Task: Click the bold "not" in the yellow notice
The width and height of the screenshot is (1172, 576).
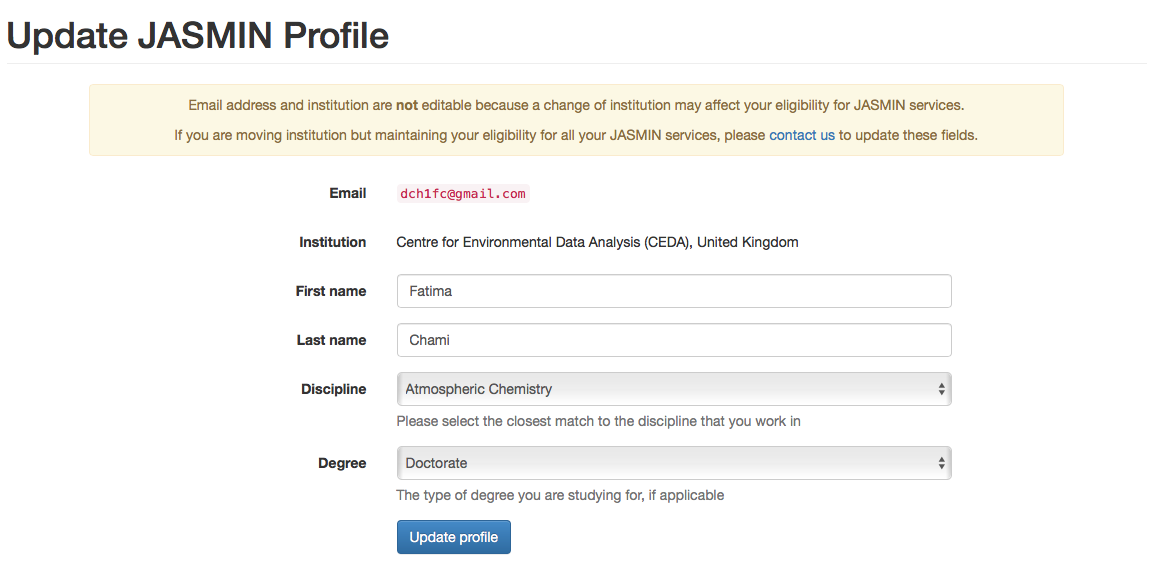Action: [407, 105]
